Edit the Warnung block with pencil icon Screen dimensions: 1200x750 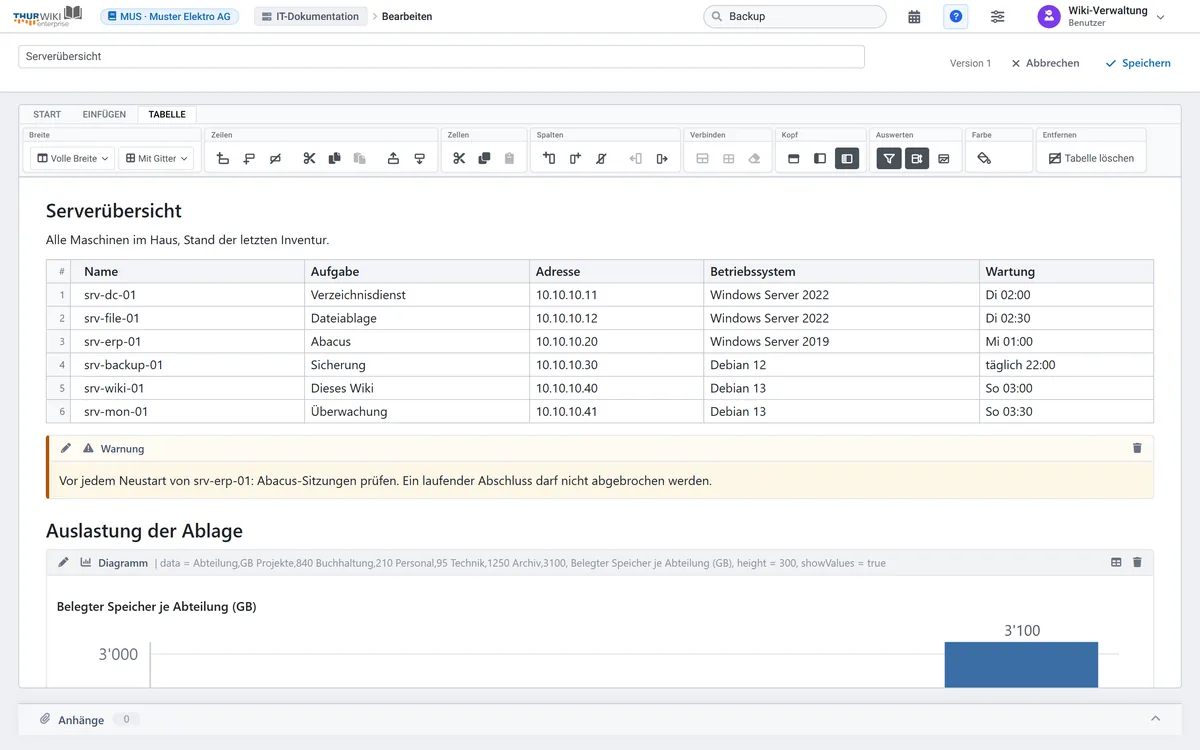click(66, 448)
